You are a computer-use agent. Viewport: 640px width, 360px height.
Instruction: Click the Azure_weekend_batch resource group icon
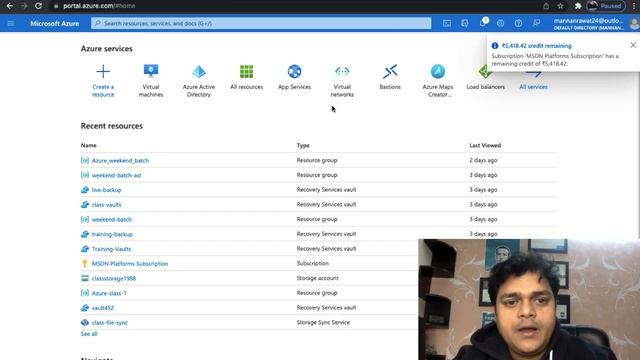click(x=84, y=160)
